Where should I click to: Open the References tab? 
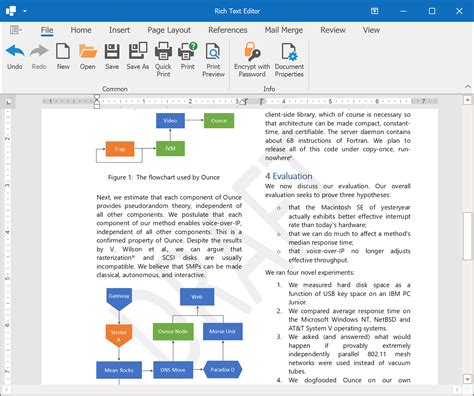tap(228, 30)
